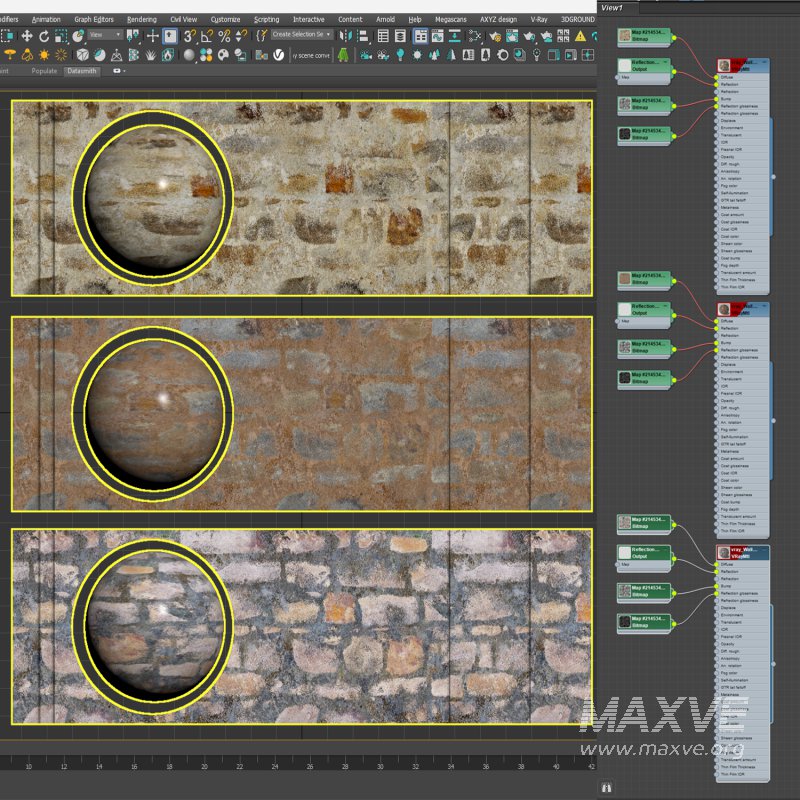Collapse the Reflection Output node header

[x=665, y=62]
